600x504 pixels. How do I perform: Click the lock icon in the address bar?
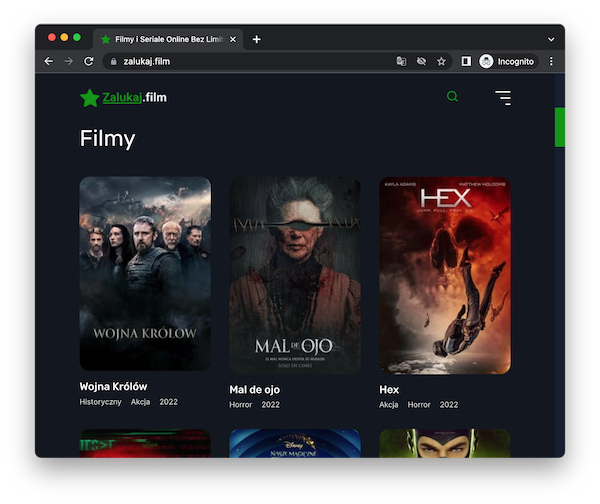113,61
